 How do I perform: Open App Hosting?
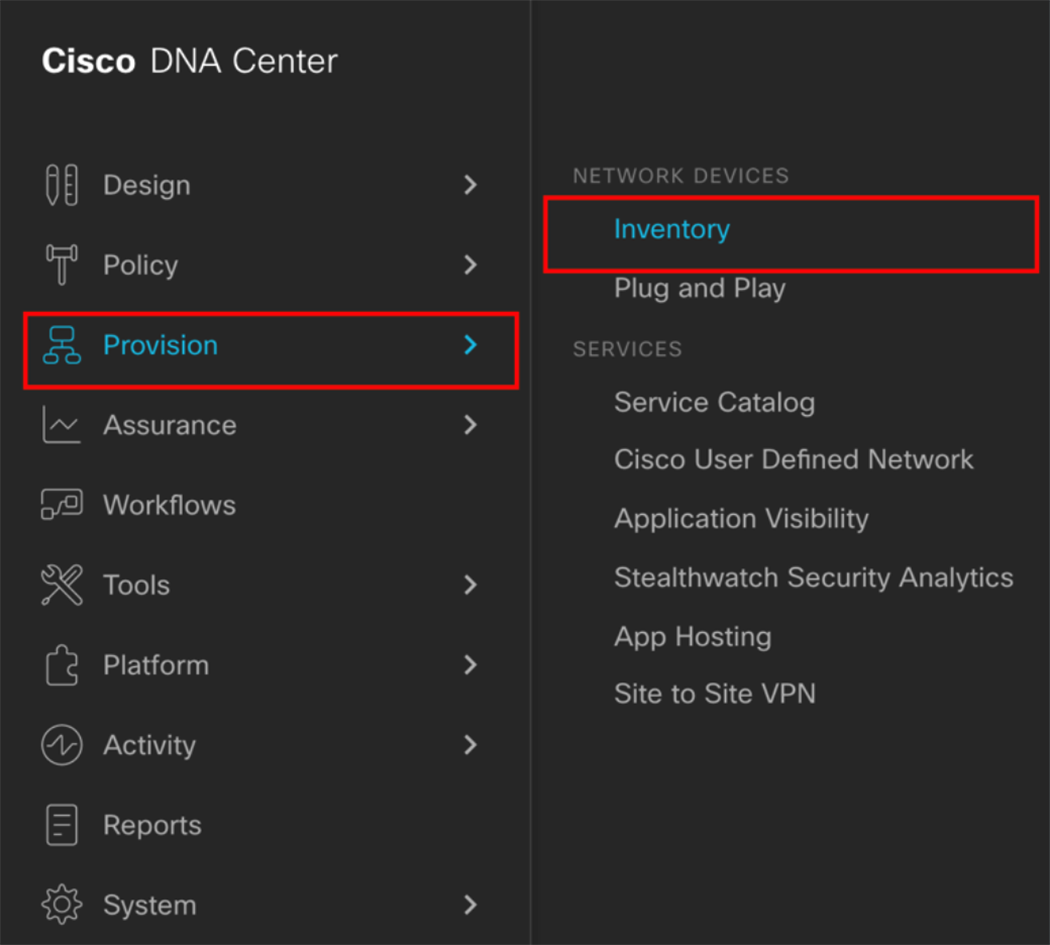click(x=693, y=637)
